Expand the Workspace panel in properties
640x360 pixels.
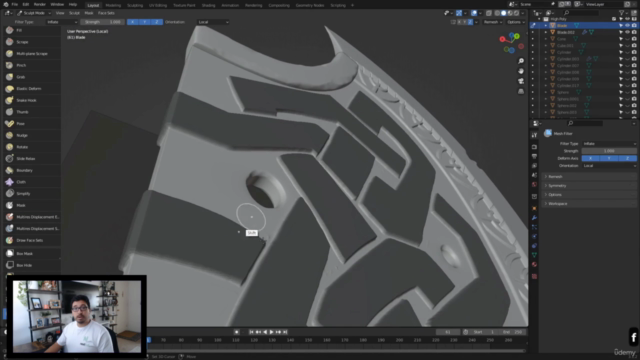(590, 204)
